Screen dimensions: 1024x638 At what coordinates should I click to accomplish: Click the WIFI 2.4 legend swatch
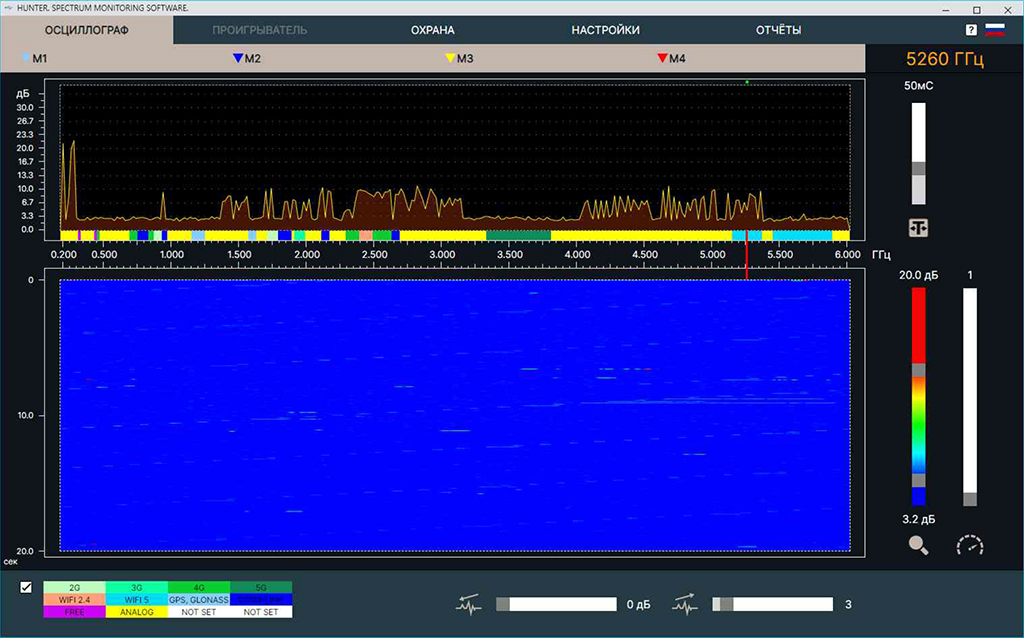(x=74, y=599)
